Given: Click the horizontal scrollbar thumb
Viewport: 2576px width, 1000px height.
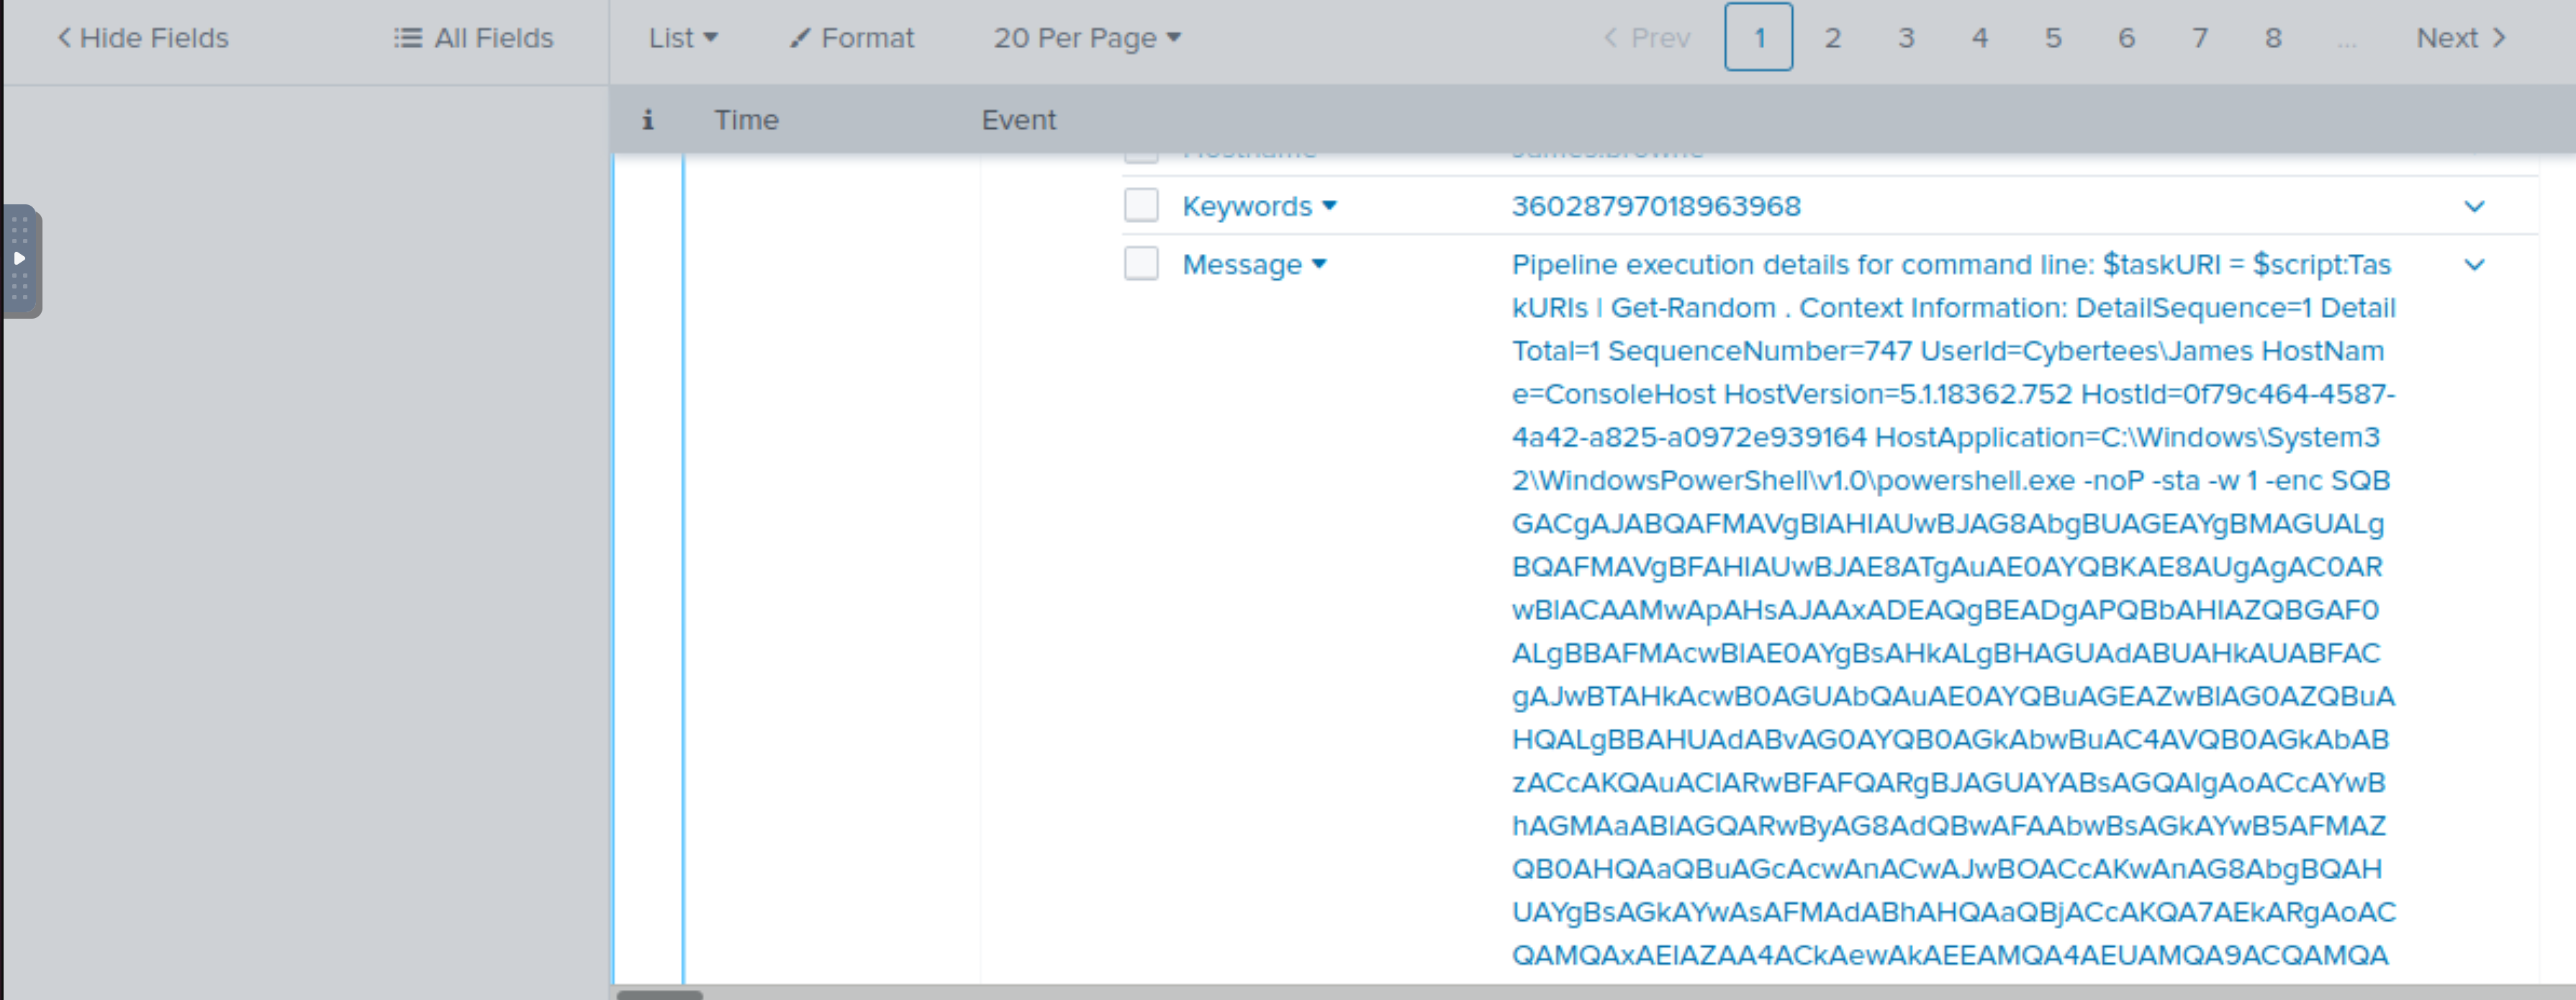Looking at the screenshot, I should (x=660, y=994).
